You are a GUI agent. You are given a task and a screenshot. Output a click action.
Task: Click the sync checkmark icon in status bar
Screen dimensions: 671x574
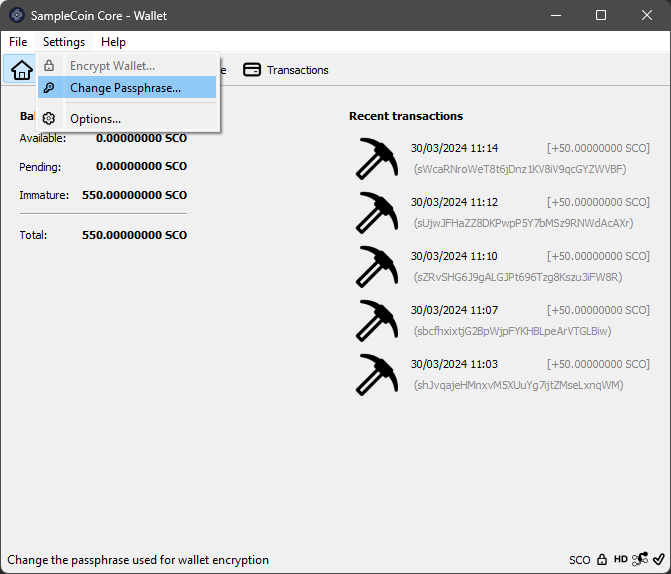658,560
